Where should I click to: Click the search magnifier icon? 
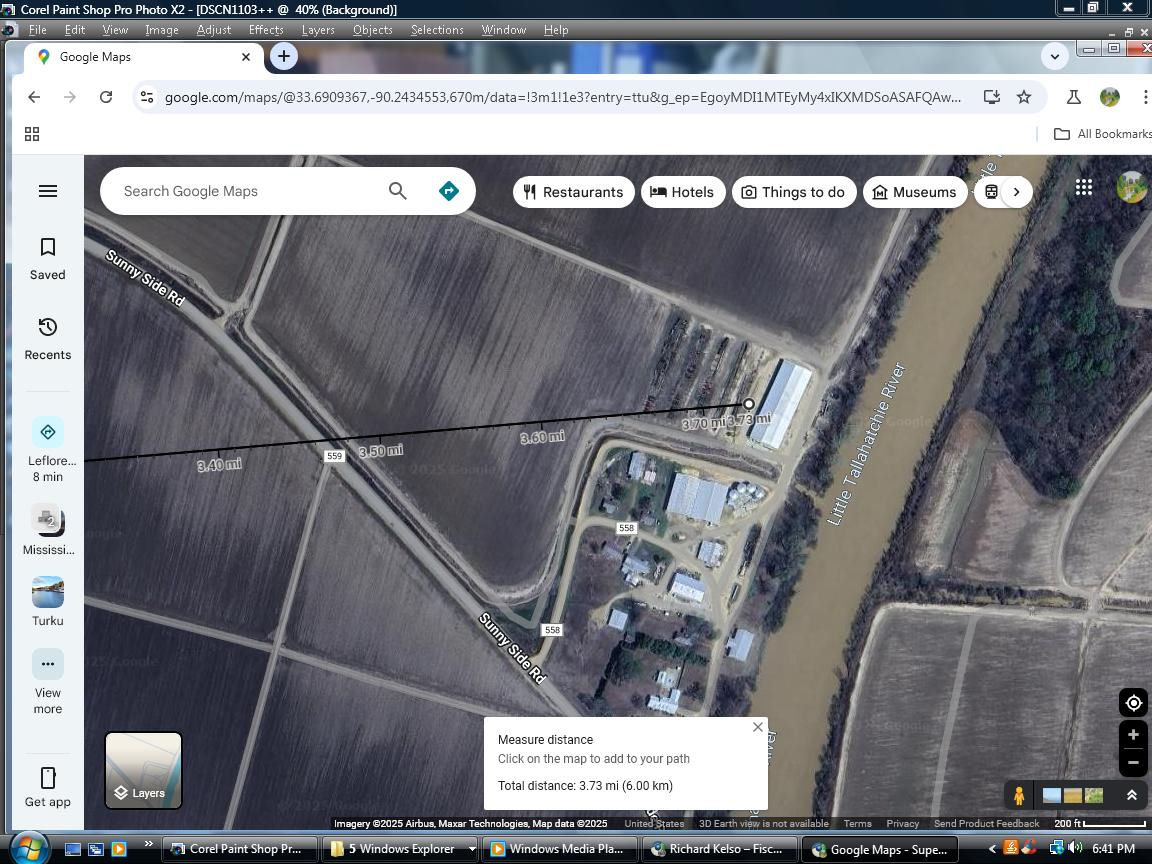click(x=397, y=191)
